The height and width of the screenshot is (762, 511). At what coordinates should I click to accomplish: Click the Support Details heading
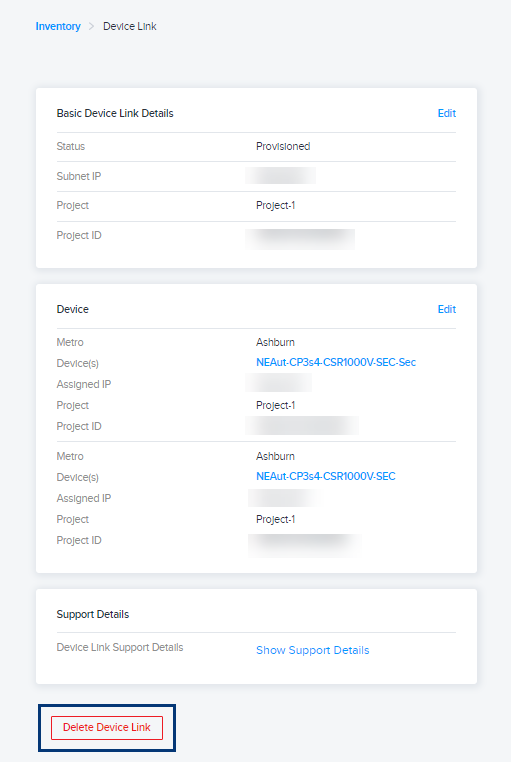point(93,614)
